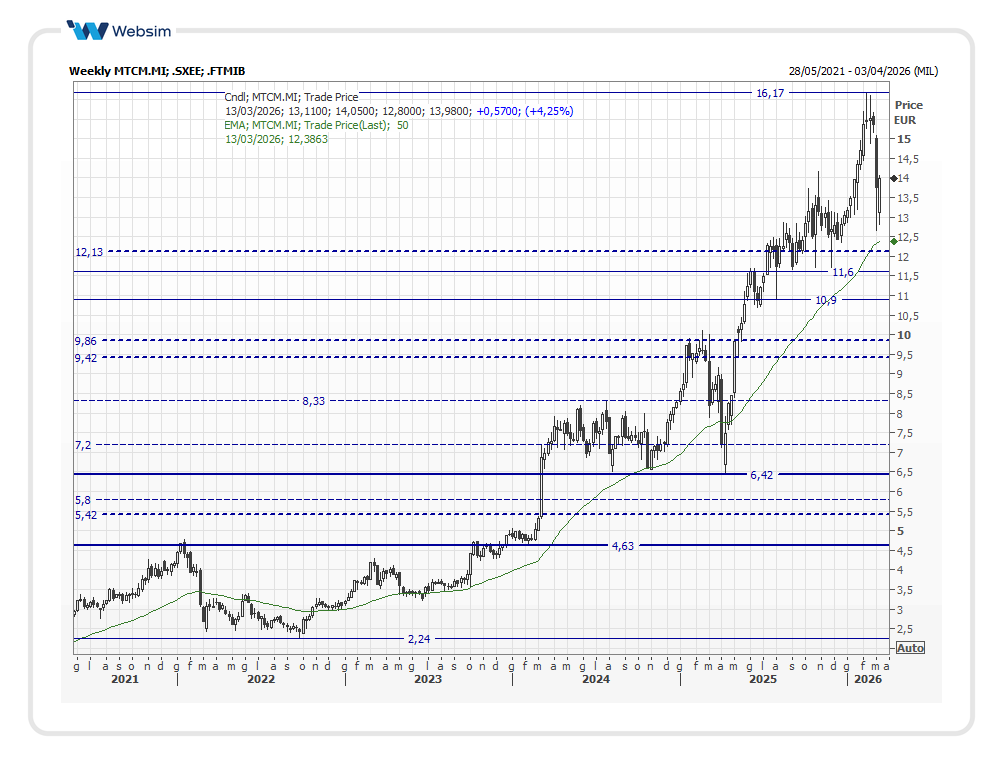
Task: Click the 6,42 support level label
Action: (761, 475)
